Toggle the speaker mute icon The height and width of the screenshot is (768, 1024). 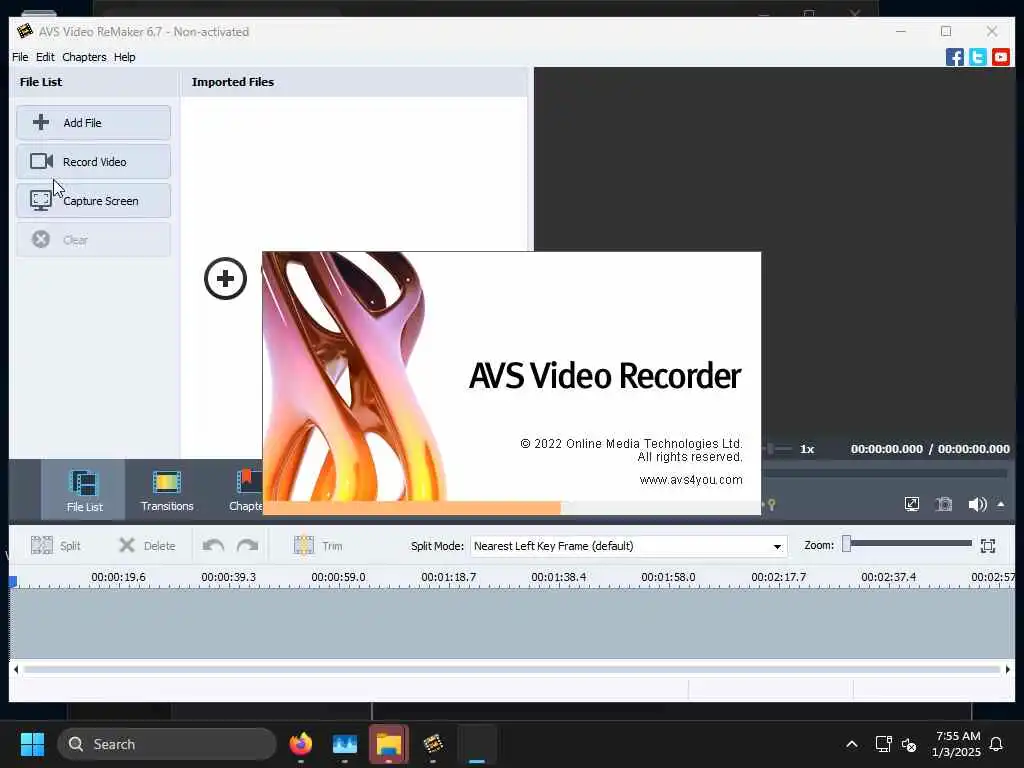(x=977, y=504)
